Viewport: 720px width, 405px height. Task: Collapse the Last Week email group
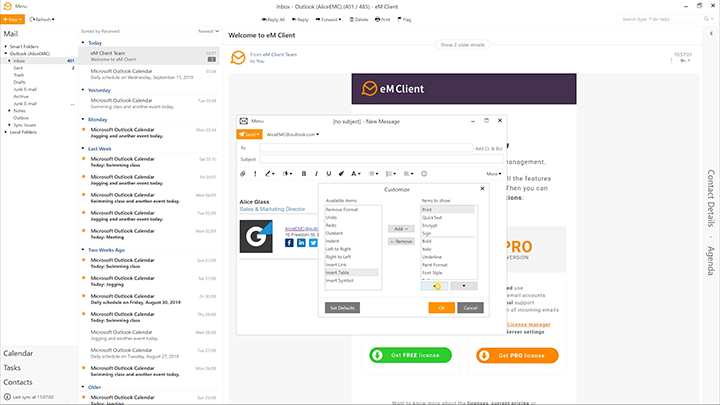point(83,149)
